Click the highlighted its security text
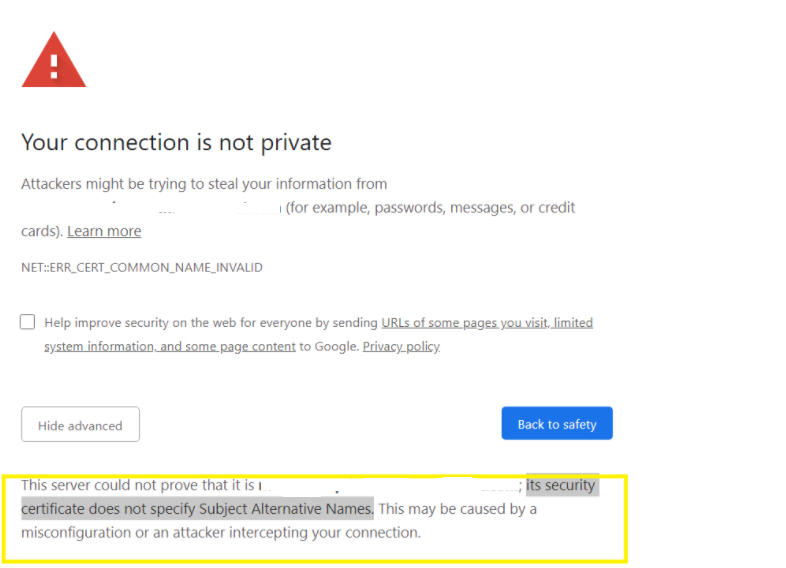 (561, 485)
